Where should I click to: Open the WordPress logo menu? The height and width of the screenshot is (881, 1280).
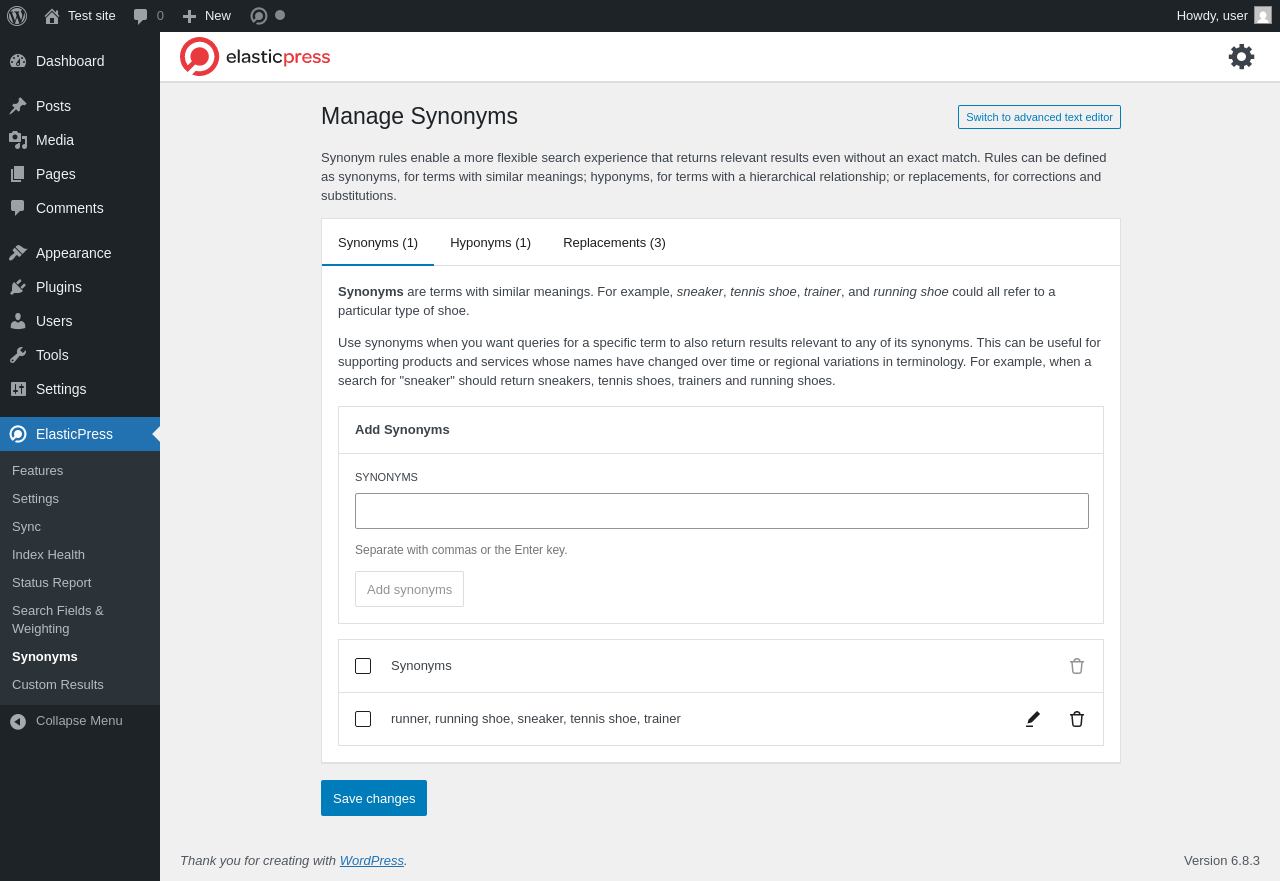[17, 16]
